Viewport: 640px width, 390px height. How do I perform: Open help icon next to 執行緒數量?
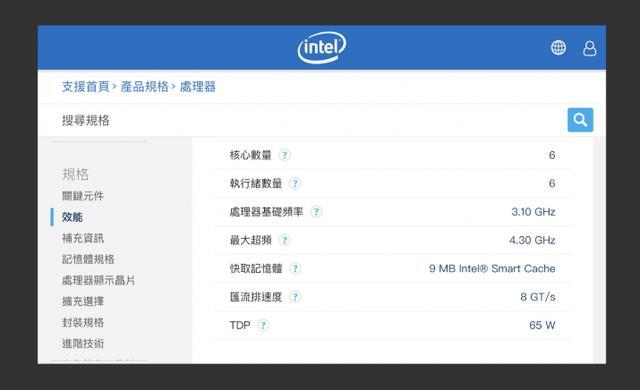(295, 184)
